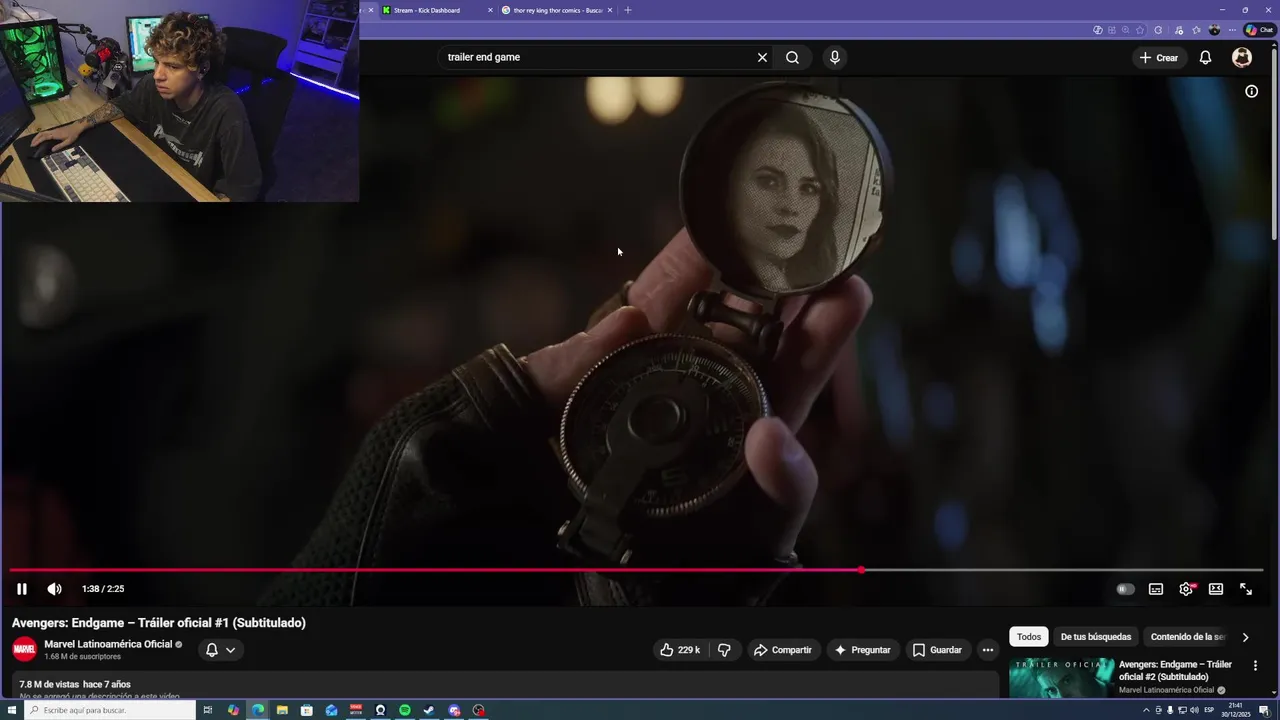
Task: Open the Crear menu
Action: click(x=1158, y=57)
